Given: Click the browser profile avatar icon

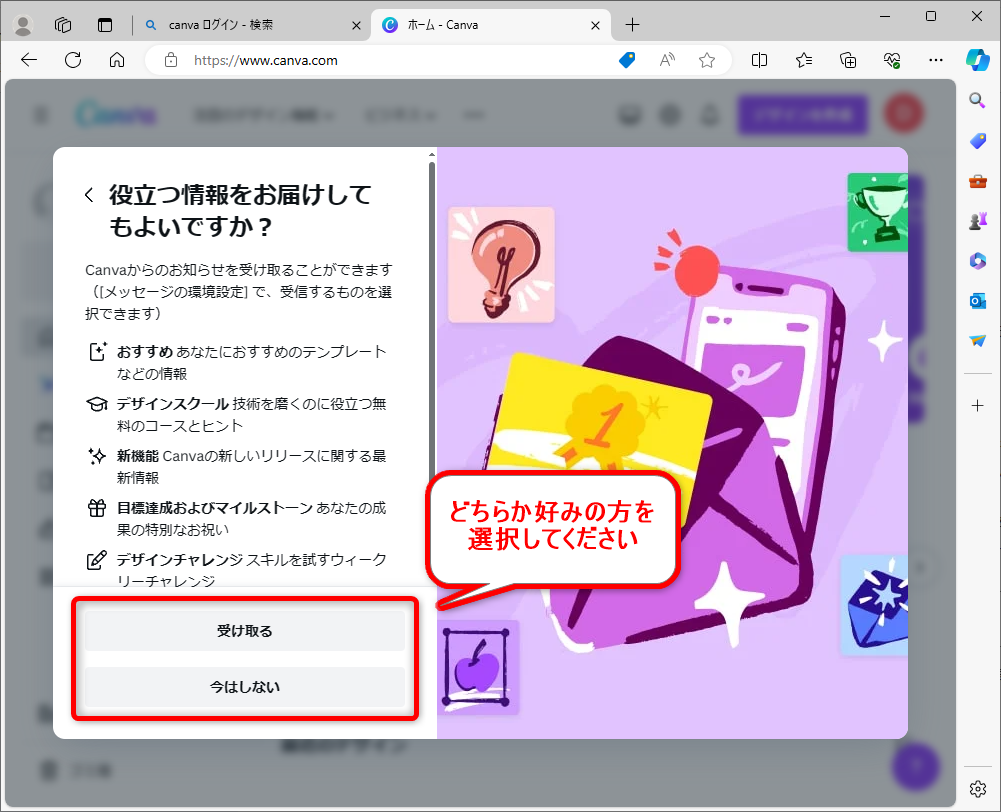Looking at the screenshot, I should point(23,25).
